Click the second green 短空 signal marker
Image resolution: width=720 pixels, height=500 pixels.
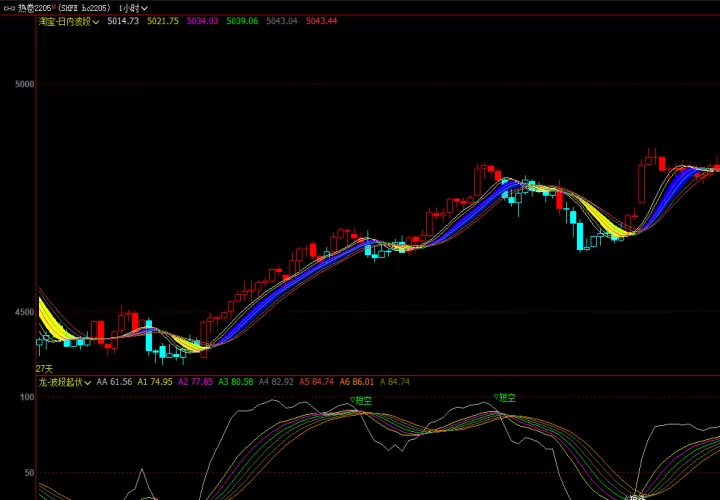tap(505, 398)
